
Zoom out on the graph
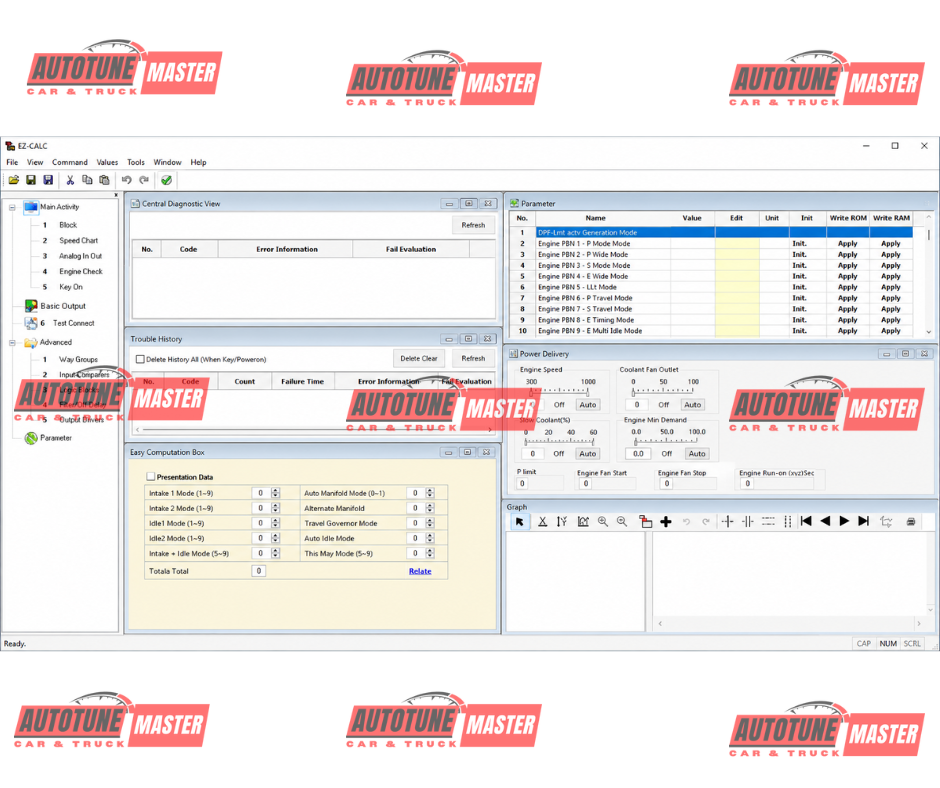[622, 522]
